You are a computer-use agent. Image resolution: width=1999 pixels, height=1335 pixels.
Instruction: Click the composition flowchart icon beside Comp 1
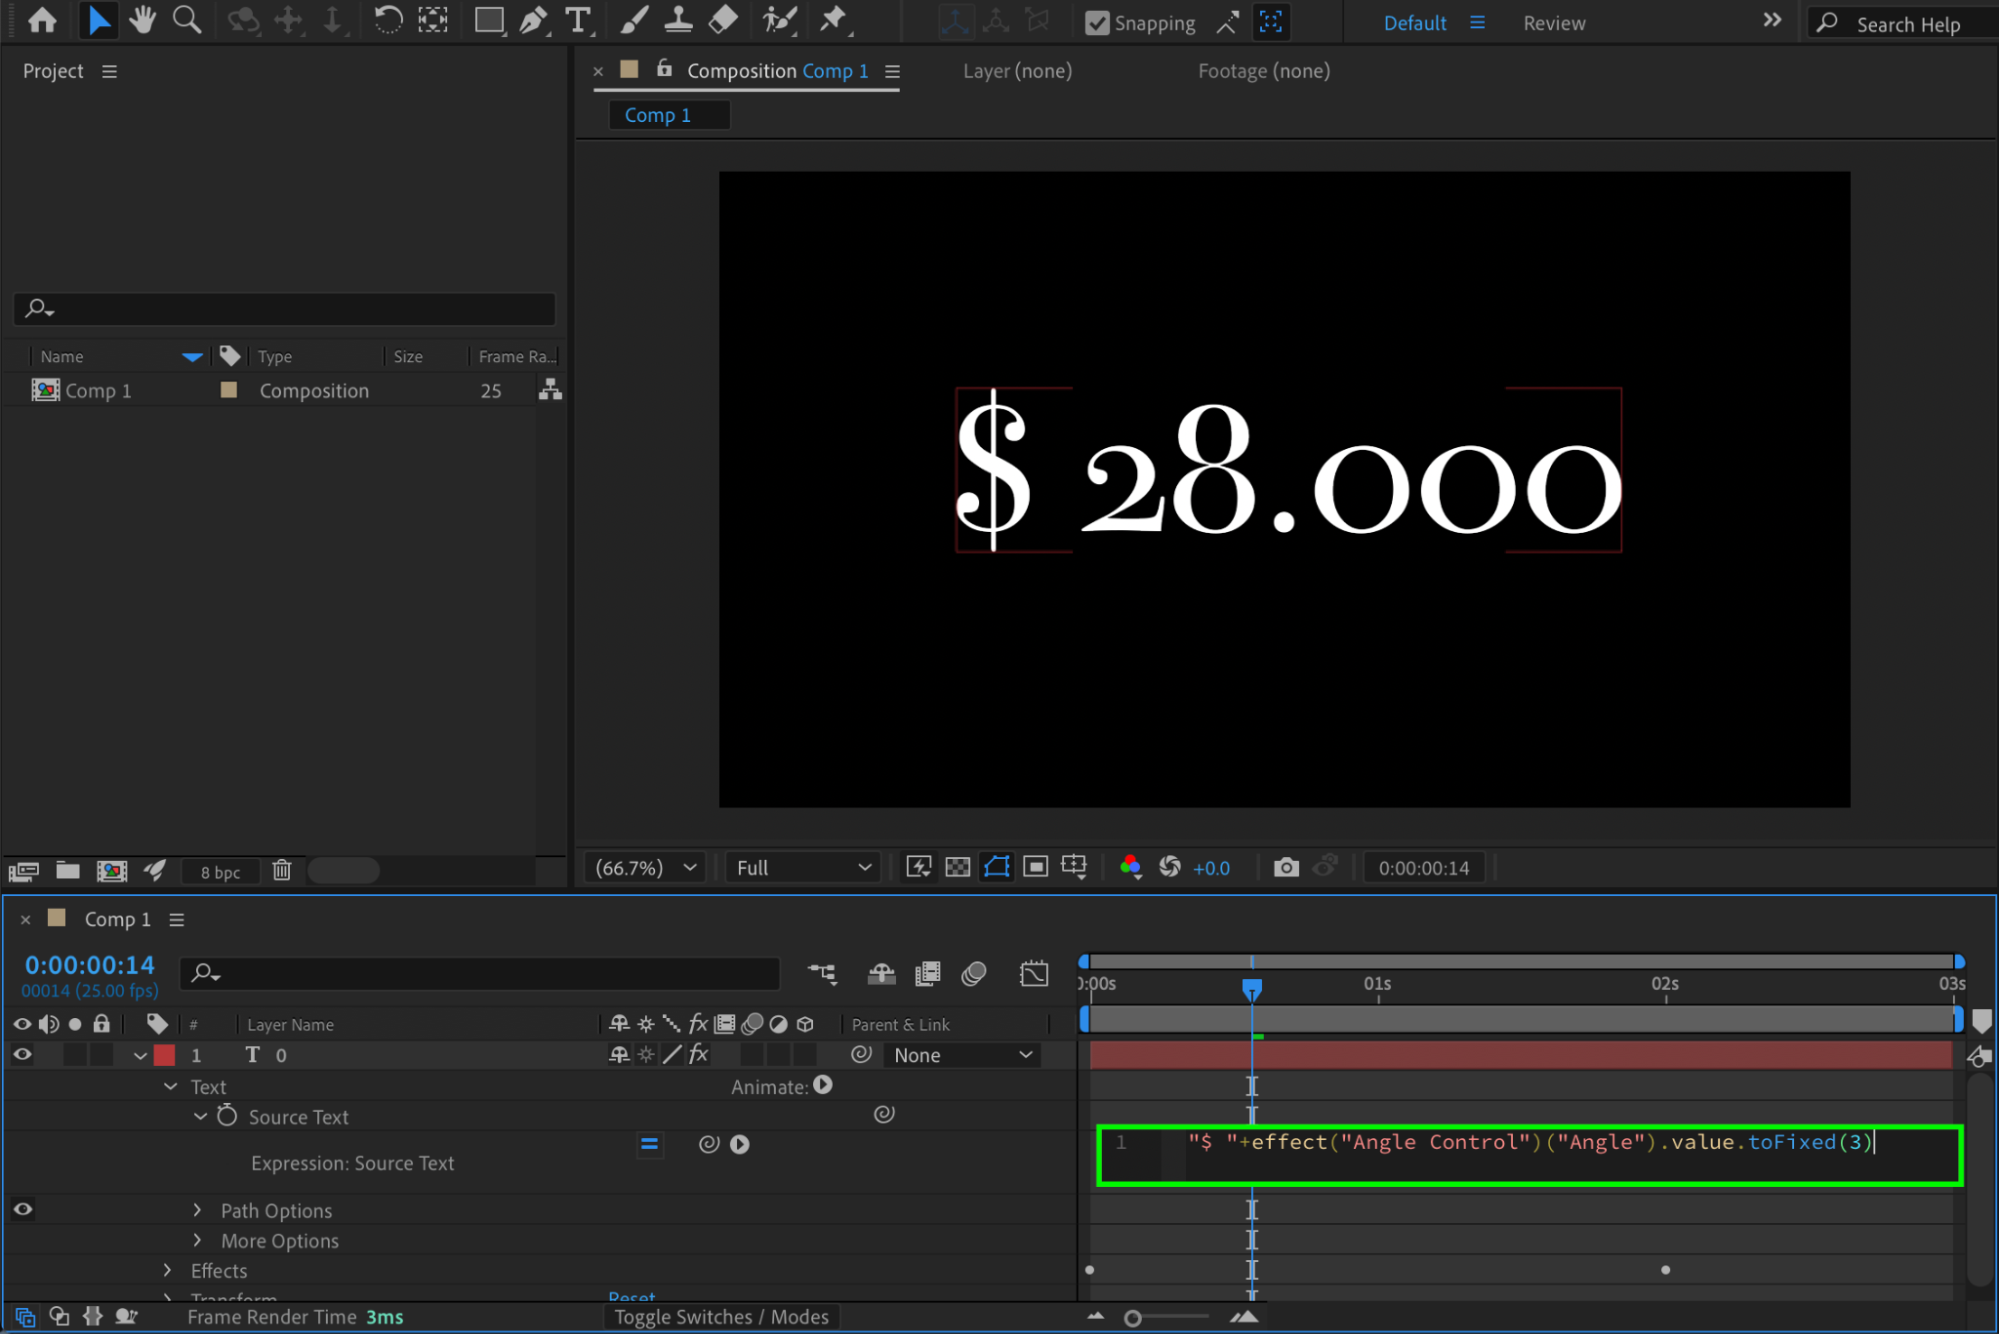pyautogui.click(x=550, y=390)
